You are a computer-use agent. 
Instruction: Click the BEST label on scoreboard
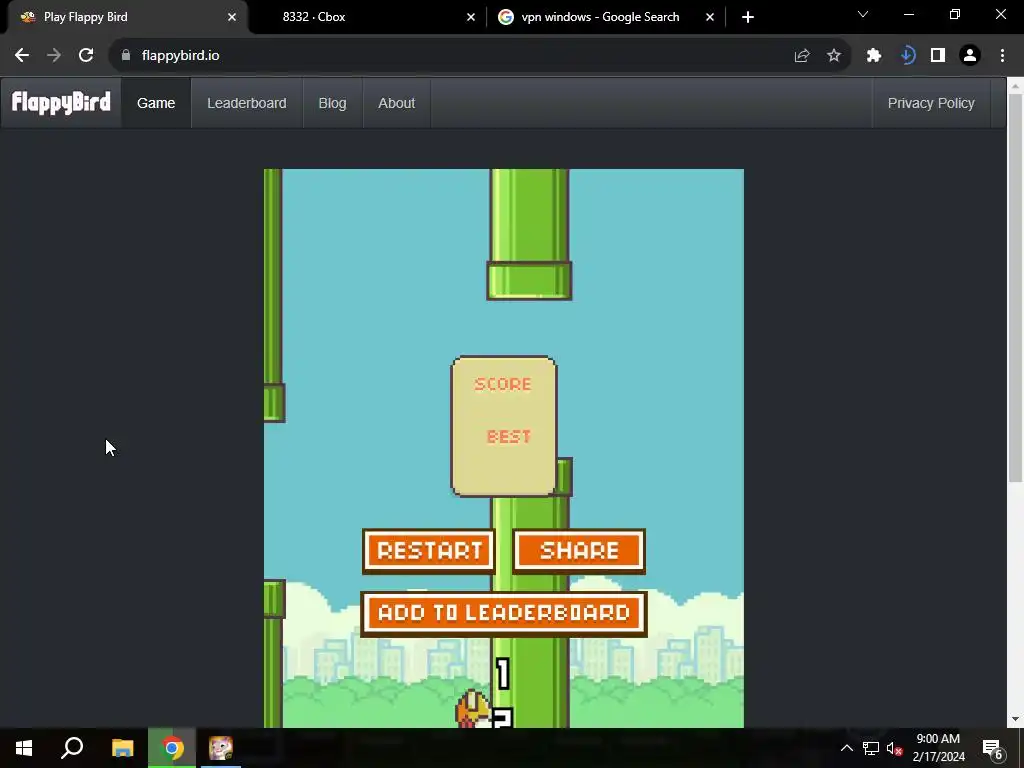click(x=509, y=437)
